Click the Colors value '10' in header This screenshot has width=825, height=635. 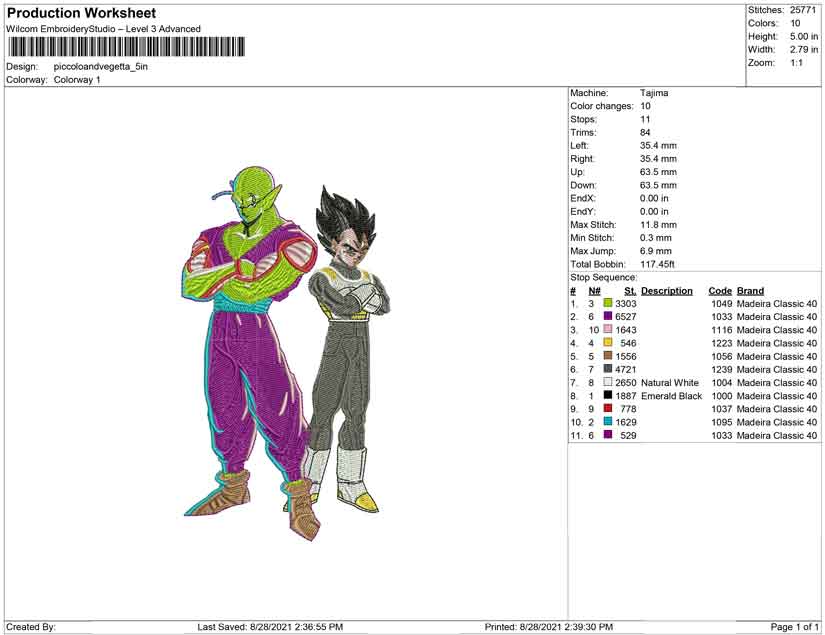tap(795, 23)
